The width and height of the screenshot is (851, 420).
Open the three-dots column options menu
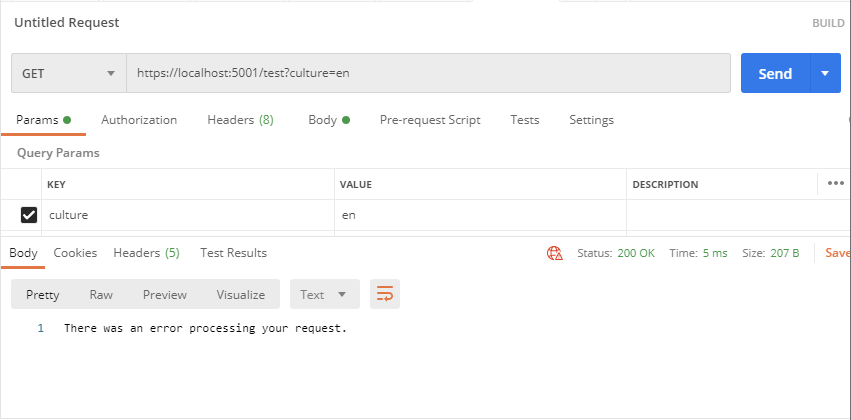(x=835, y=183)
